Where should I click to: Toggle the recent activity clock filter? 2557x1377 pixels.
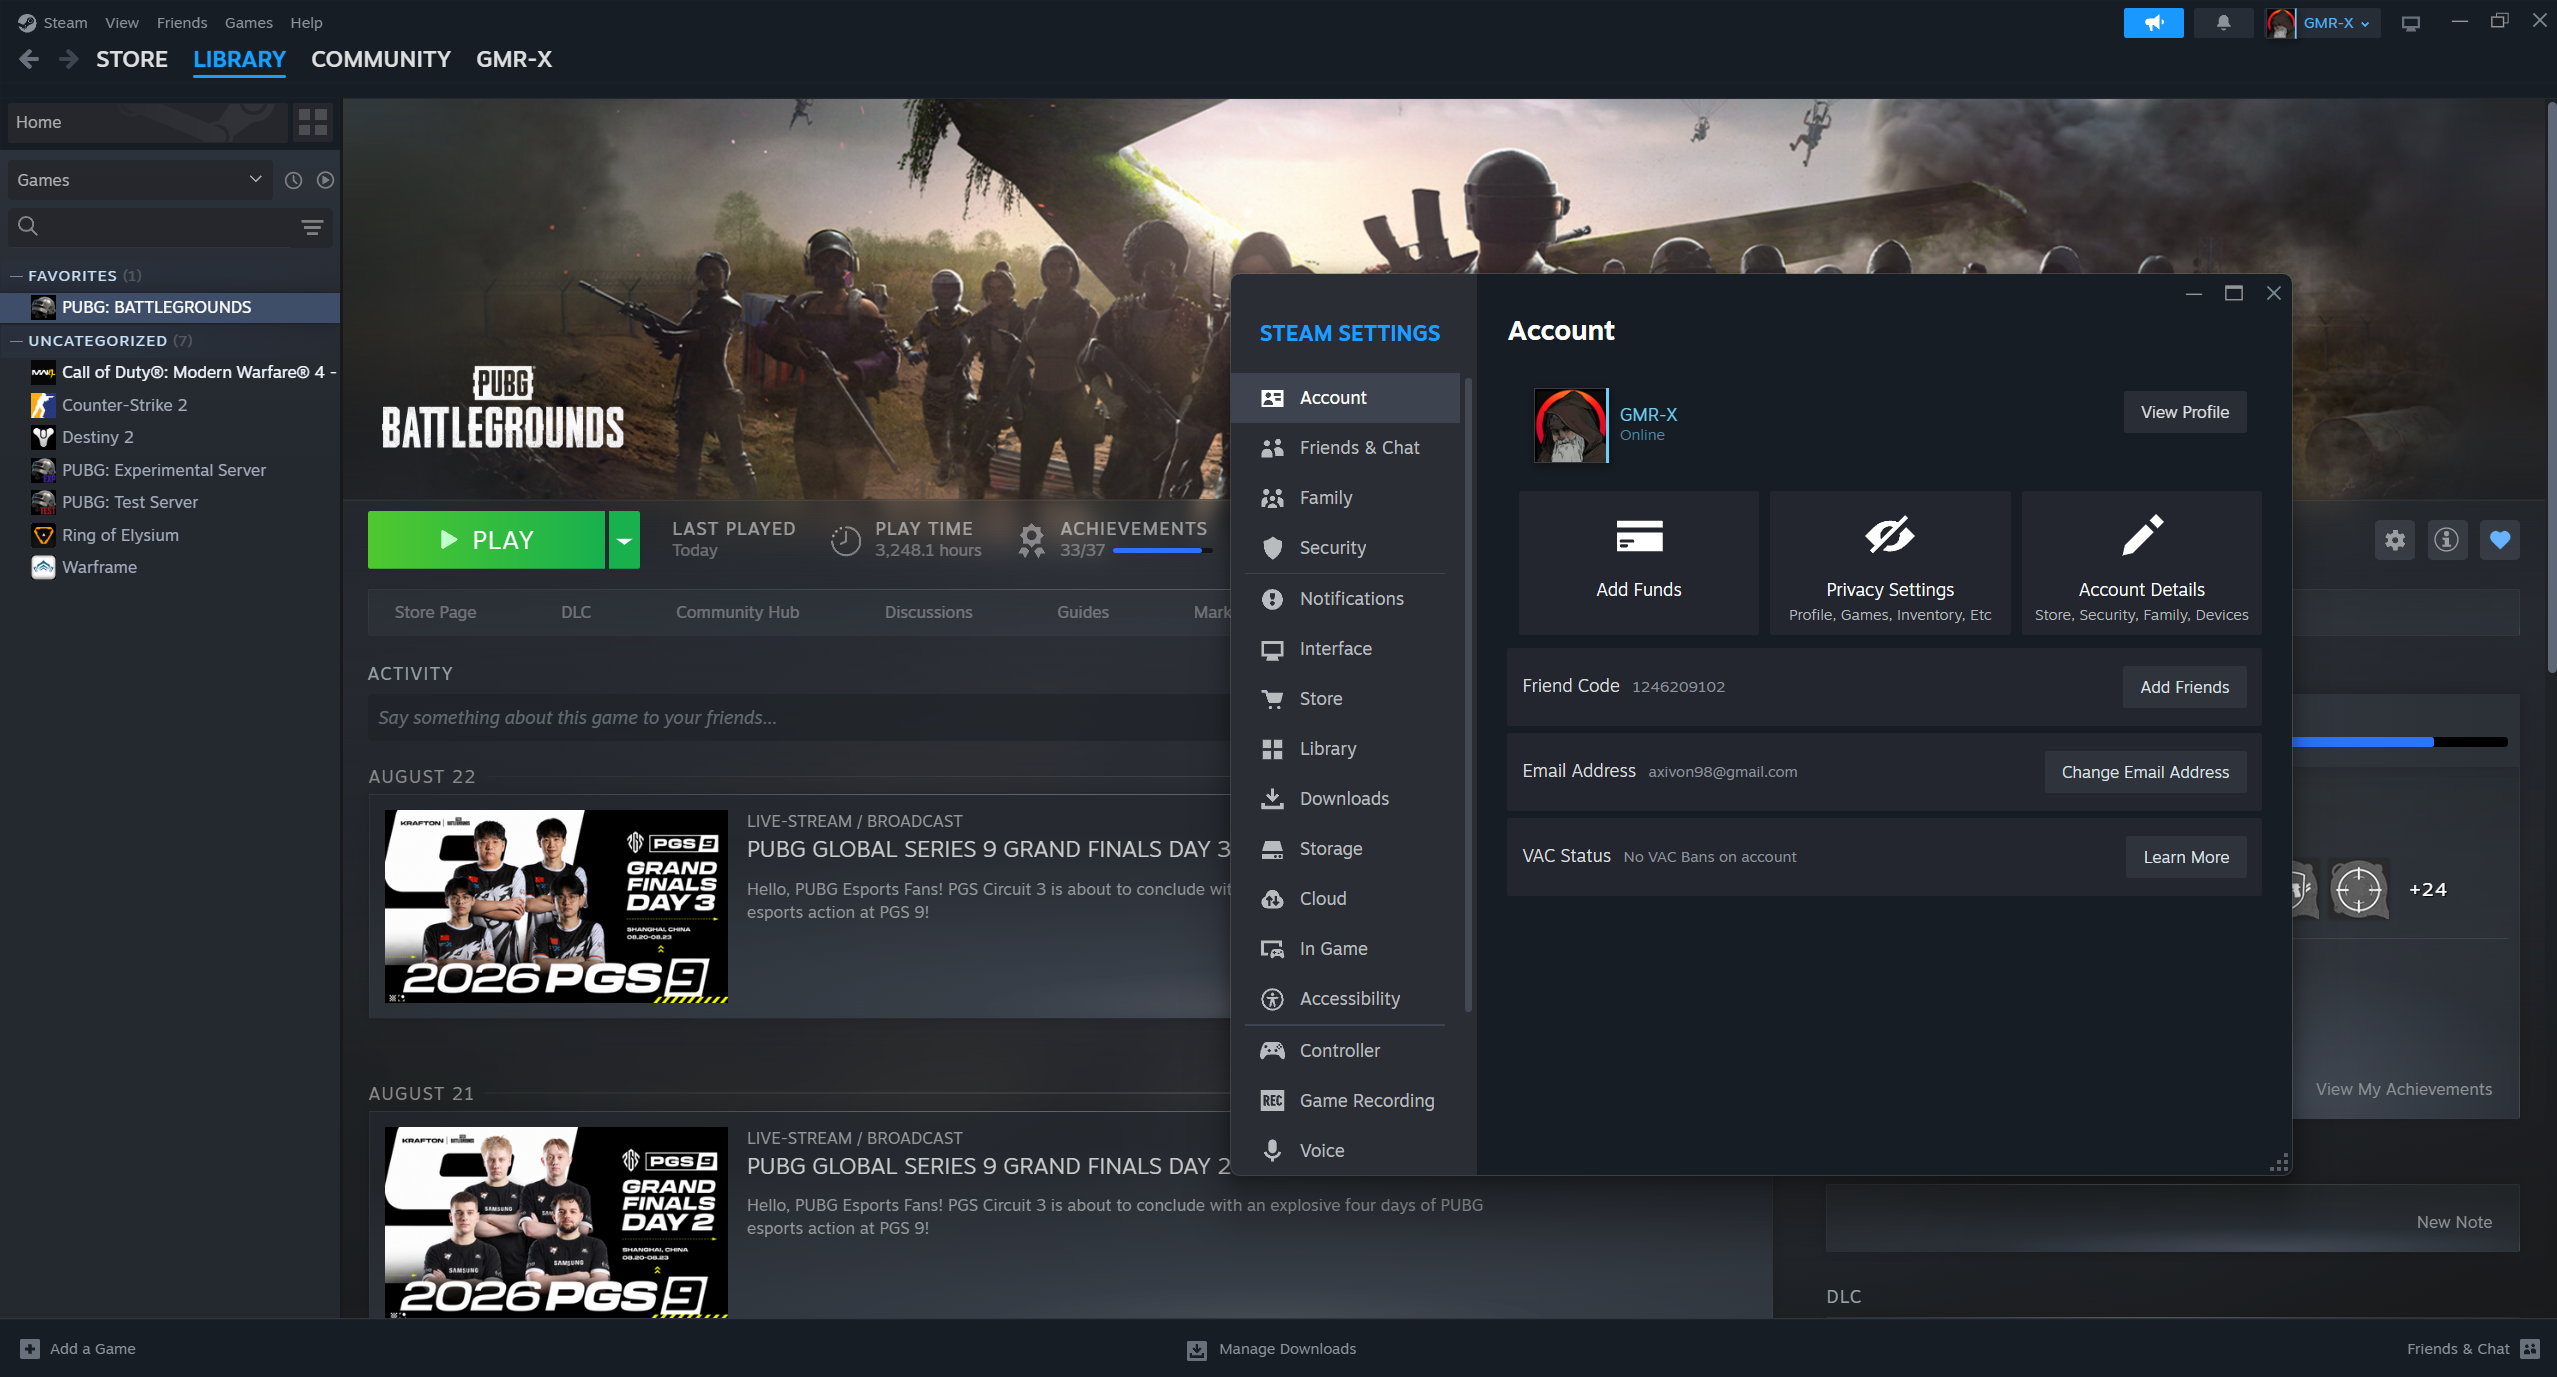293,180
